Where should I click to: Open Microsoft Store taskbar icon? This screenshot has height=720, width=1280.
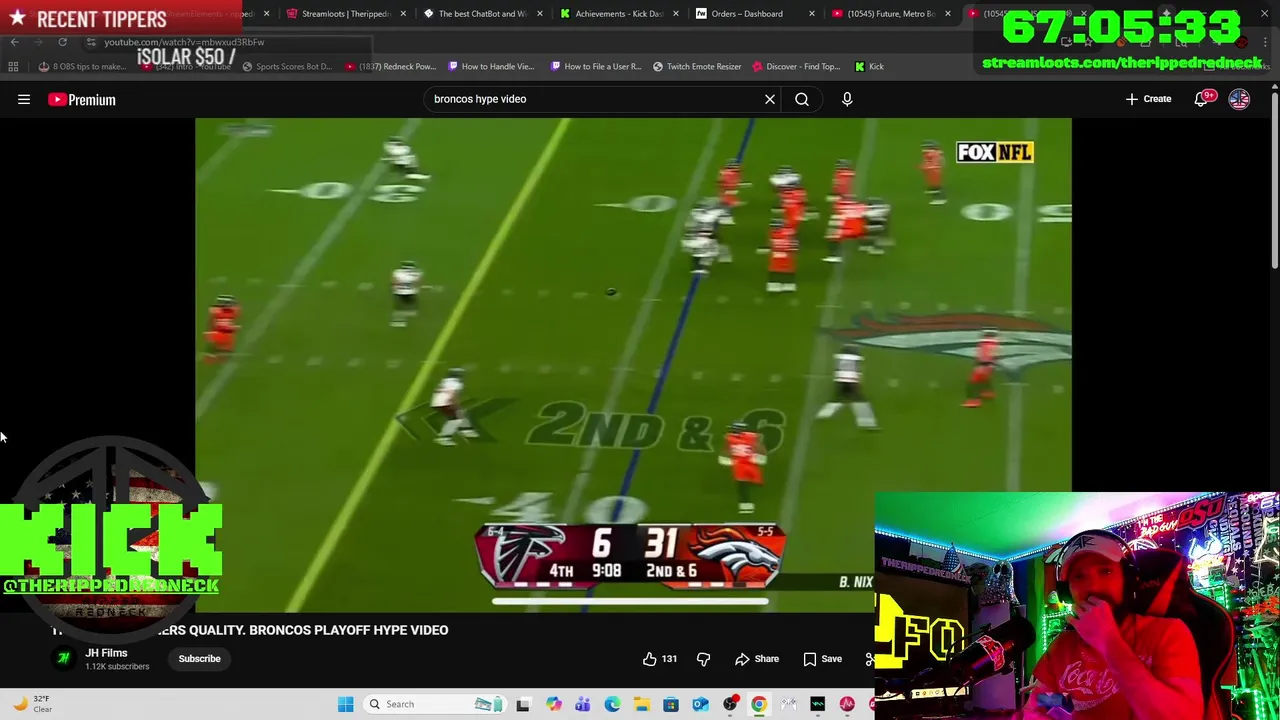click(671, 704)
